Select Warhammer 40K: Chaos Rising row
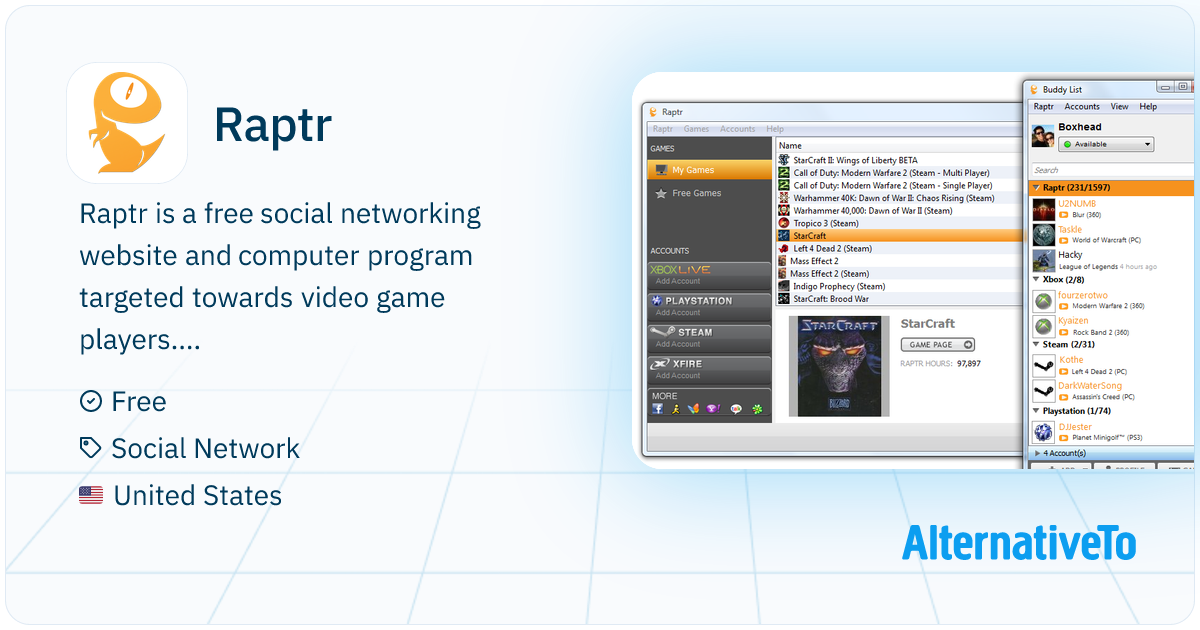Screen dimensions: 1200x630 click(x=899, y=198)
